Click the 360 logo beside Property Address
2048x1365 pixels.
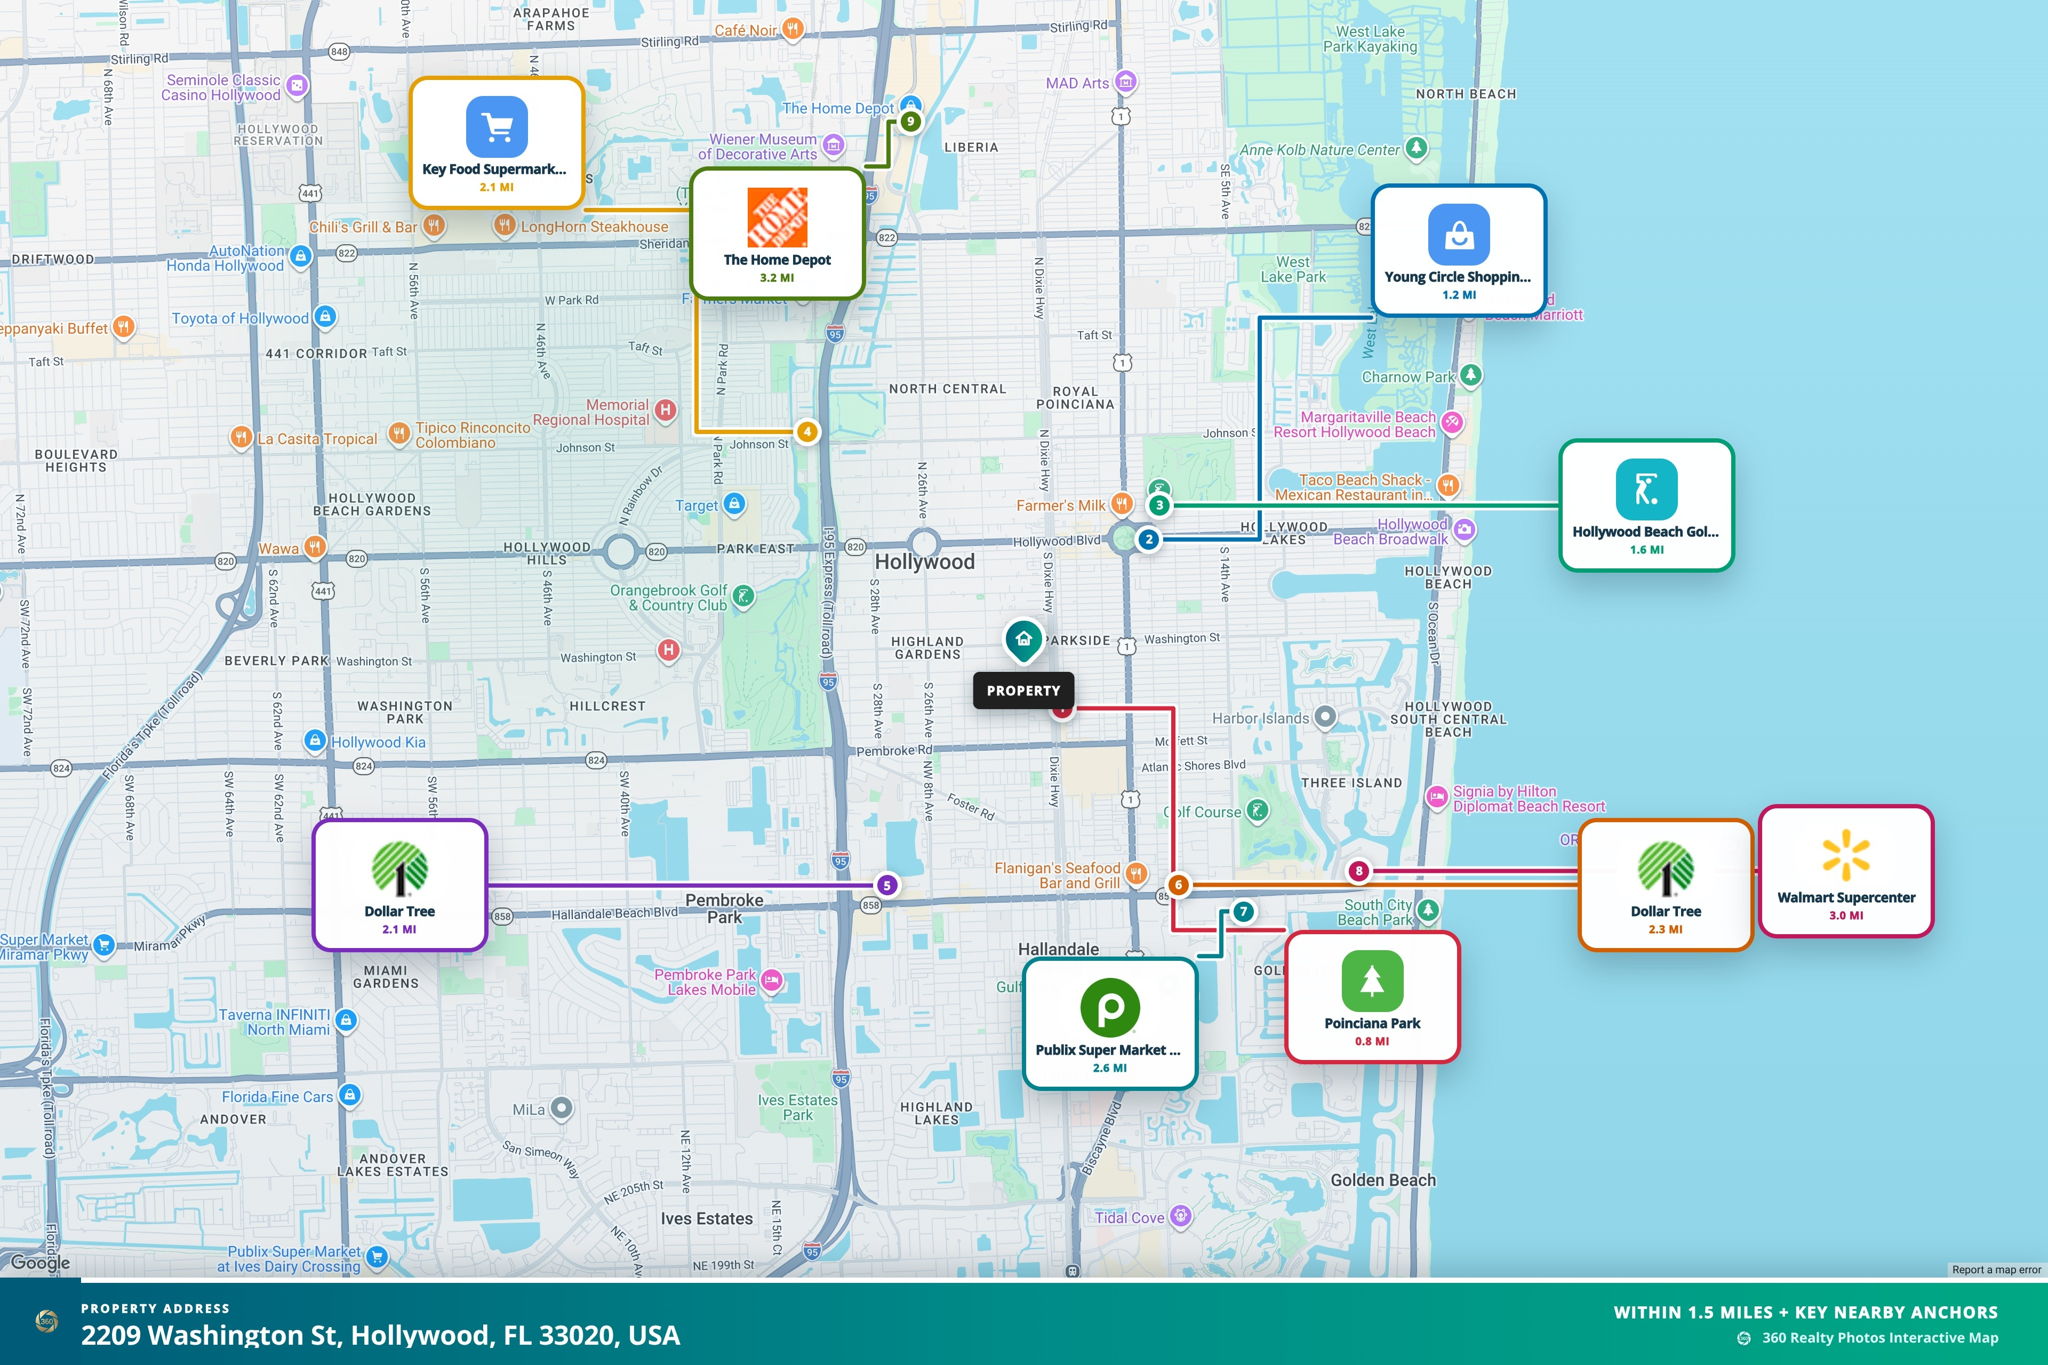tap(46, 1321)
